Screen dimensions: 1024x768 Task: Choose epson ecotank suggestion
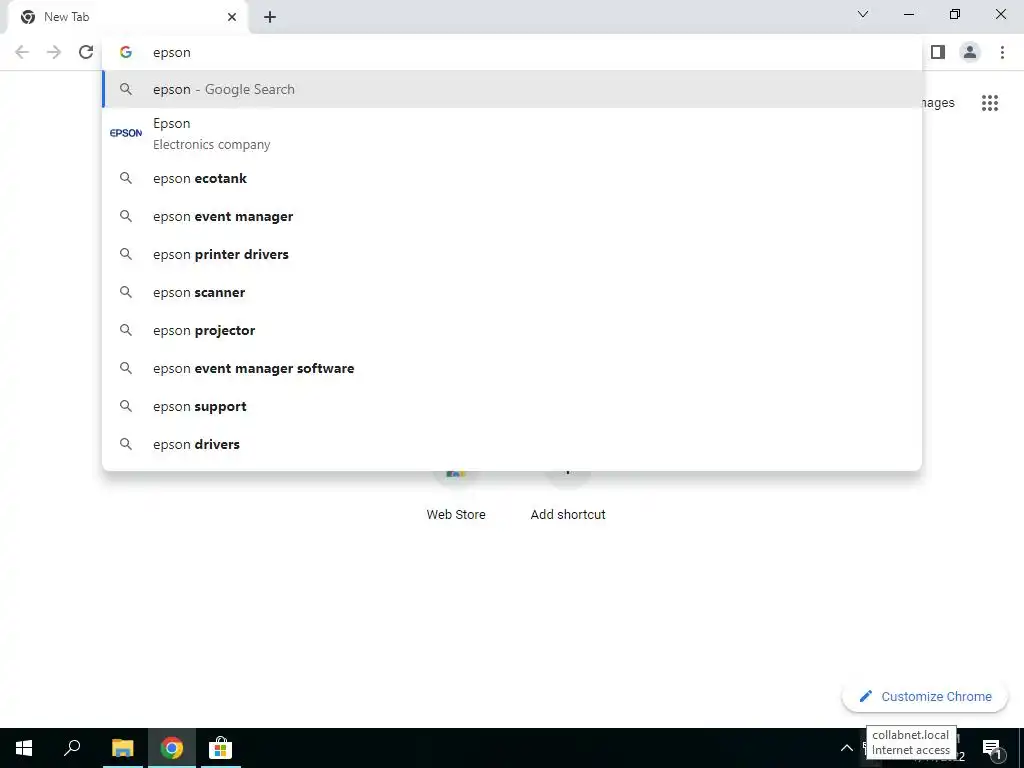pos(512,178)
